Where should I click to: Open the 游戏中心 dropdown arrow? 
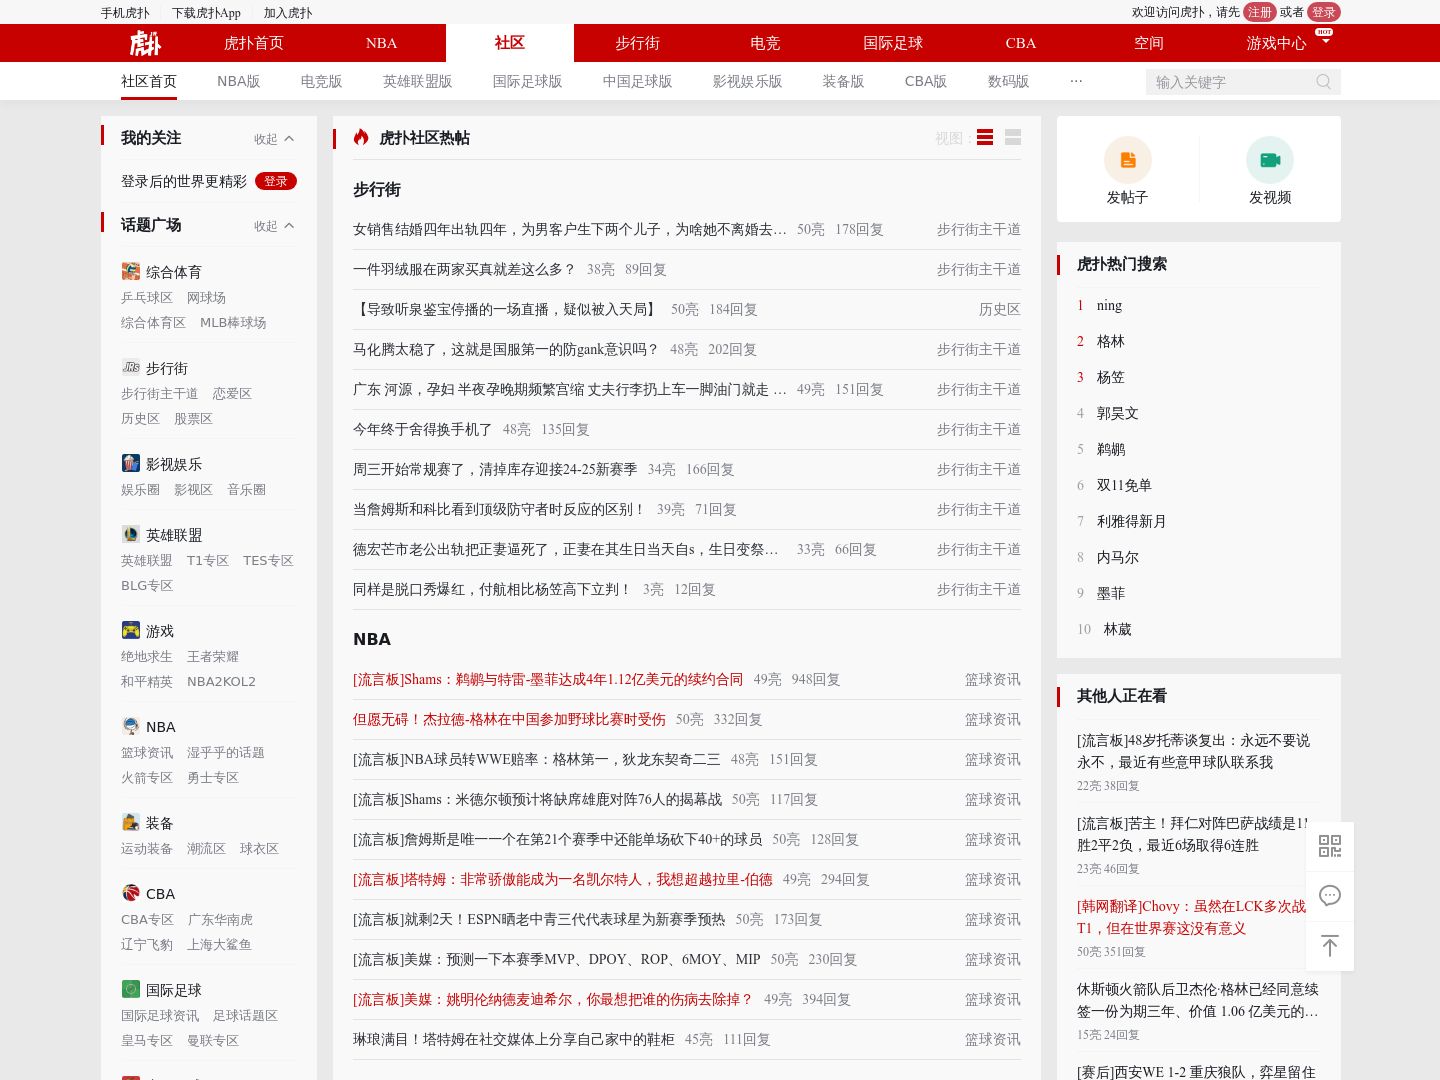(1325, 42)
